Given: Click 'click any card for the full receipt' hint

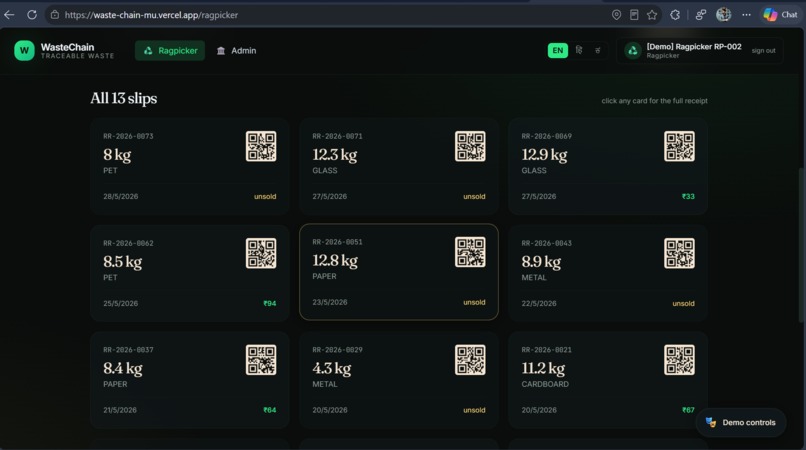Looking at the screenshot, I should click(654, 101).
